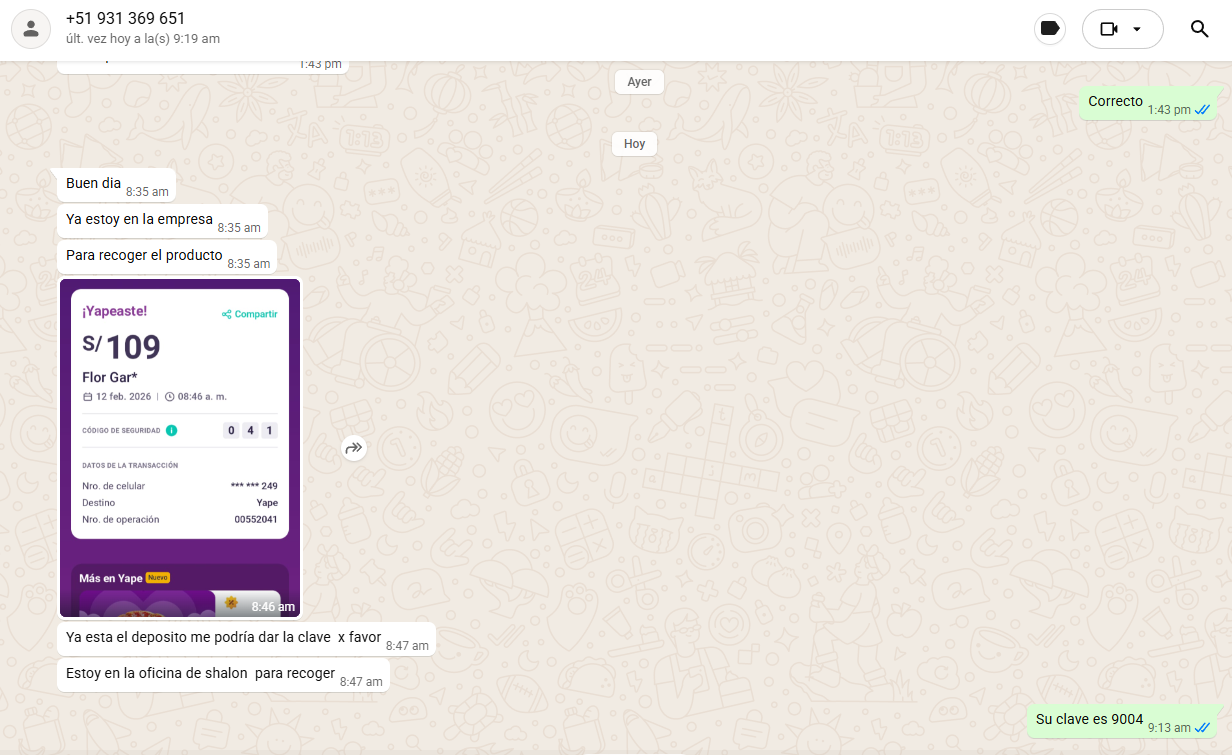Select 'Para recoger el producto' message bubble
The image size is (1232, 755).
tap(144, 256)
